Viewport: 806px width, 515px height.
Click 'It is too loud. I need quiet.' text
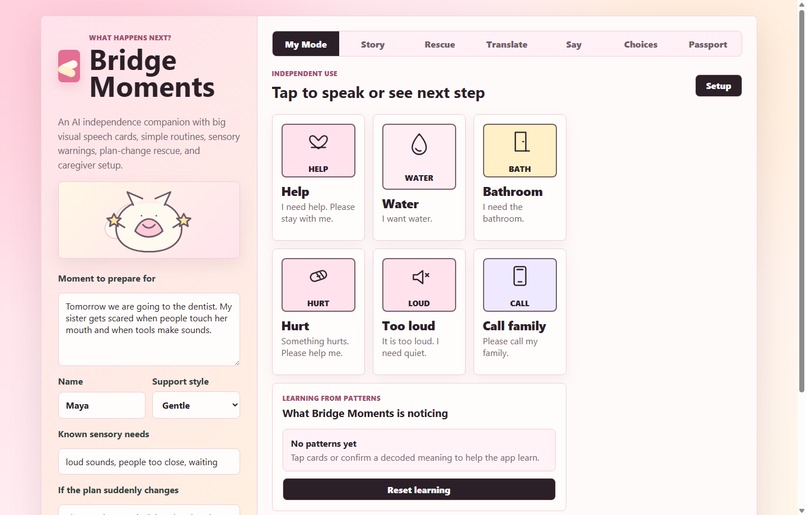click(x=410, y=347)
